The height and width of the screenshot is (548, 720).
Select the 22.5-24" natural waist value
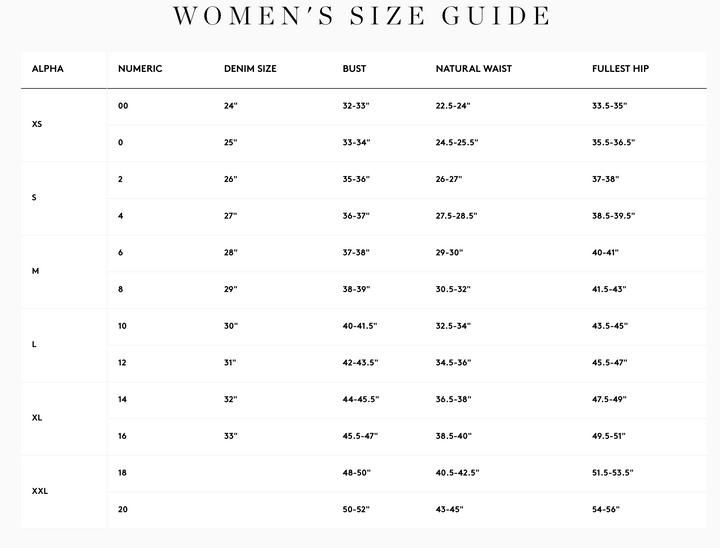[x=453, y=106]
